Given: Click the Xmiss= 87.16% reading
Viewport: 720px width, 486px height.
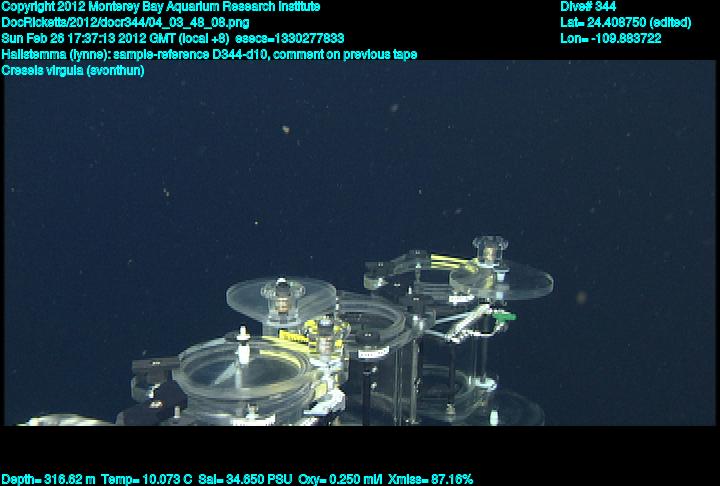Looking at the screenshot, I should (x=430, y=480).
